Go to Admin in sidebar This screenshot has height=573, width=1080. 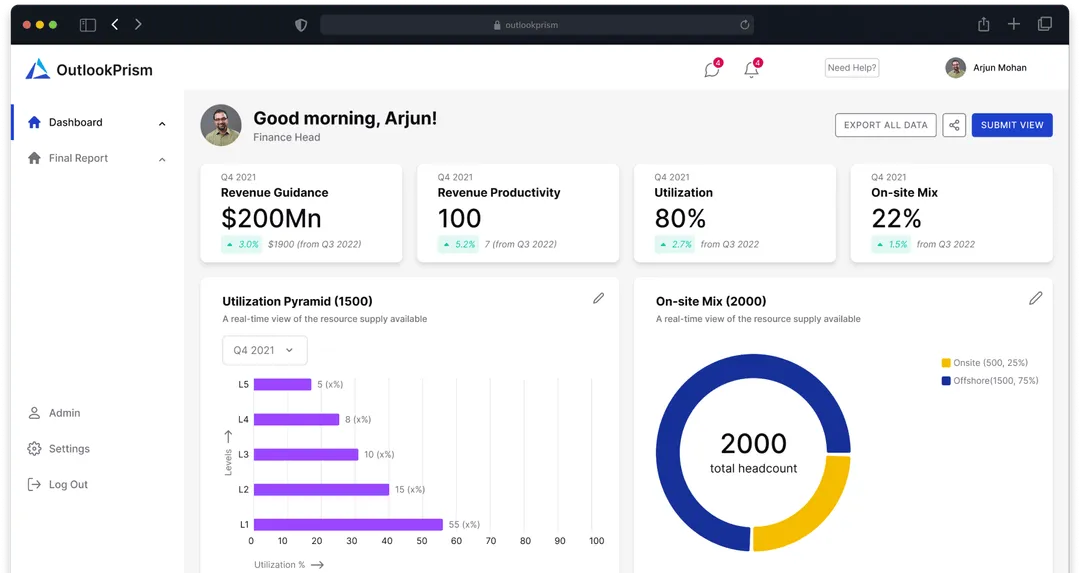click(x=64, y=413)
